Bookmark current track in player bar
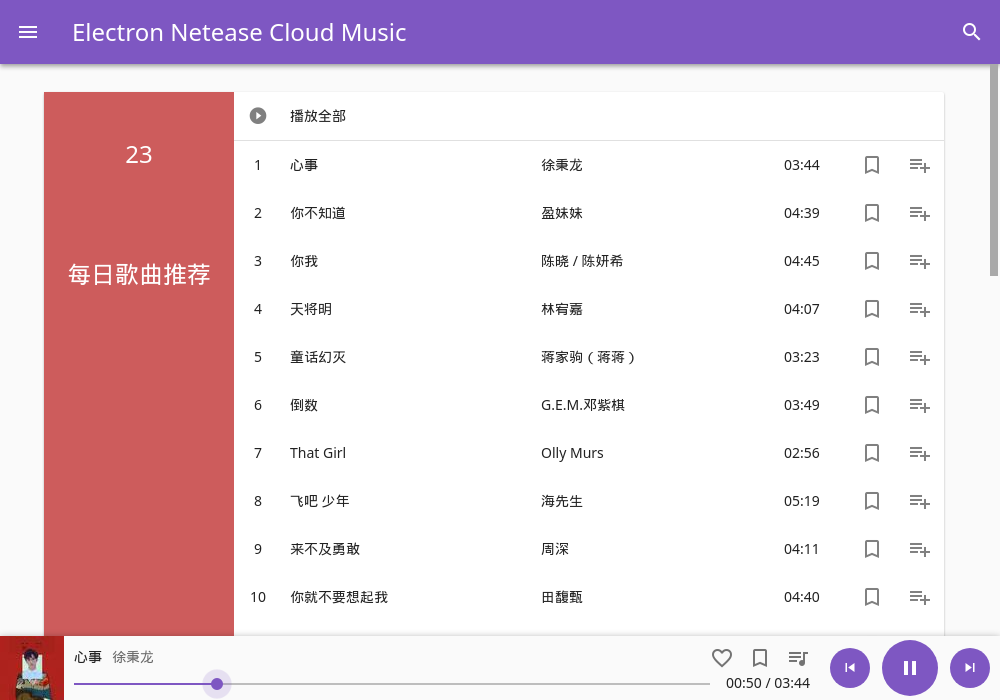 760,657
